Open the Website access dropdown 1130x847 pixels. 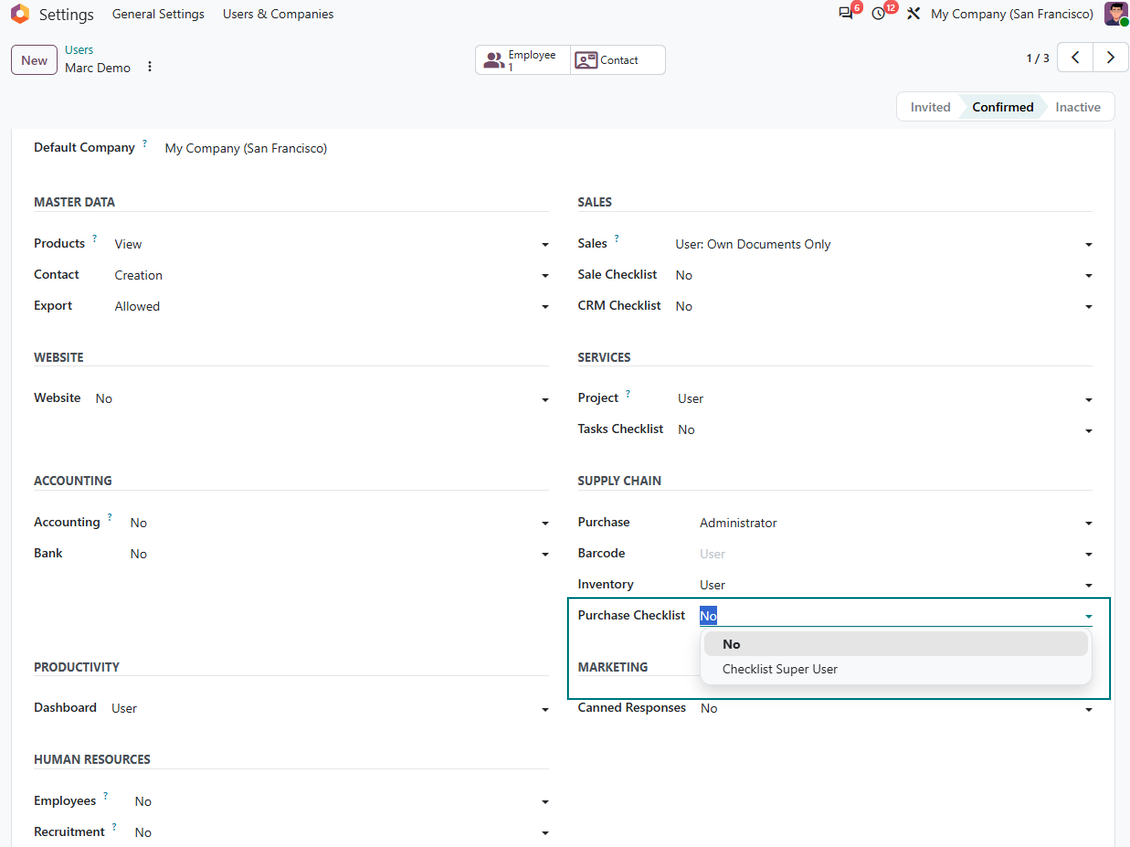pos(321,399)
